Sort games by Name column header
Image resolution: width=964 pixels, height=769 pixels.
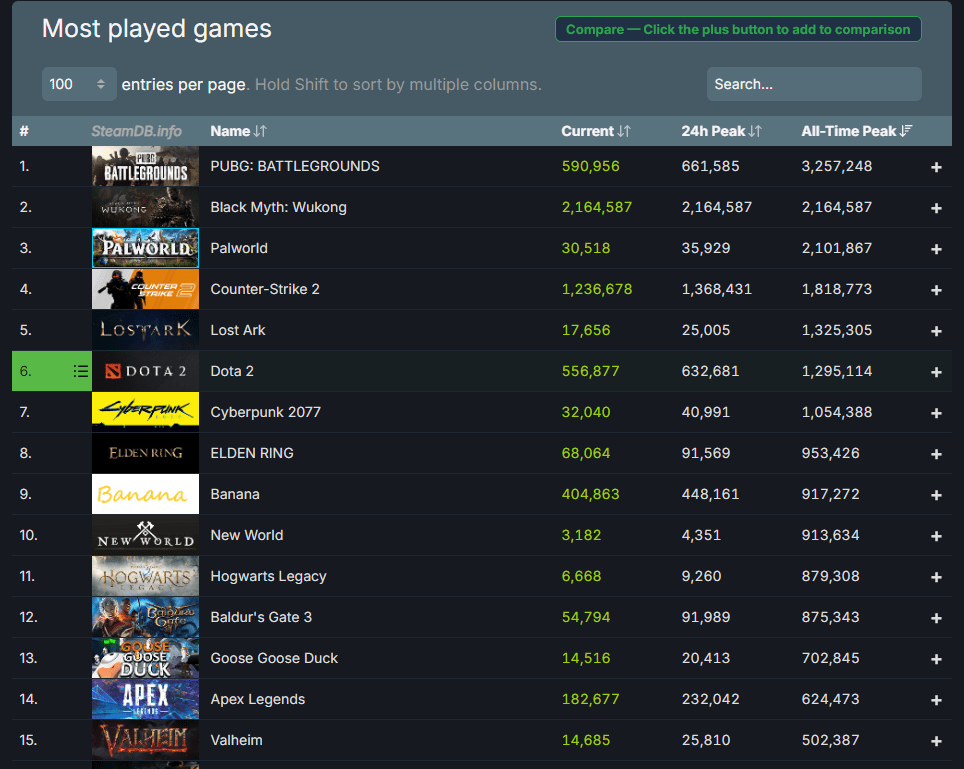238,131
